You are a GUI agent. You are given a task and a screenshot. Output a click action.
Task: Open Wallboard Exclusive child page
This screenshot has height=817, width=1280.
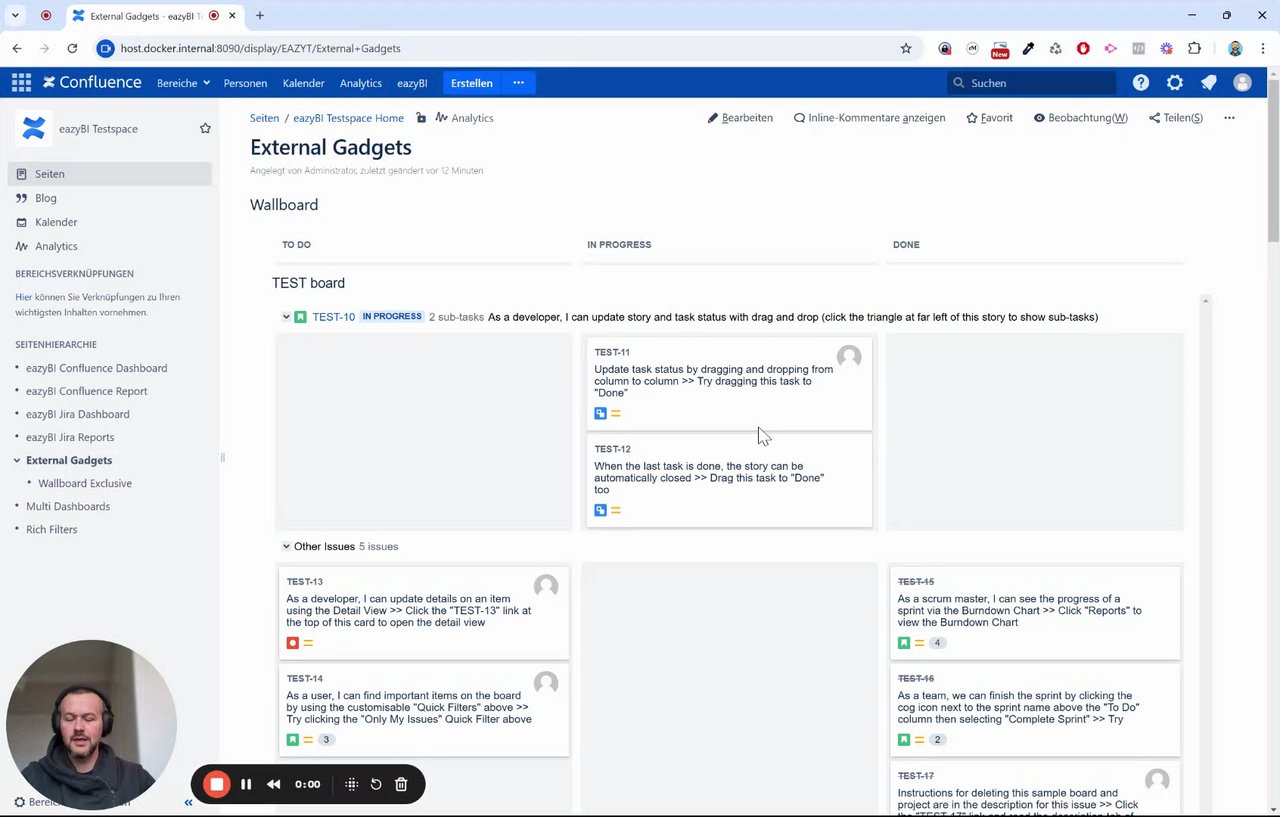(x=85, y=483)
